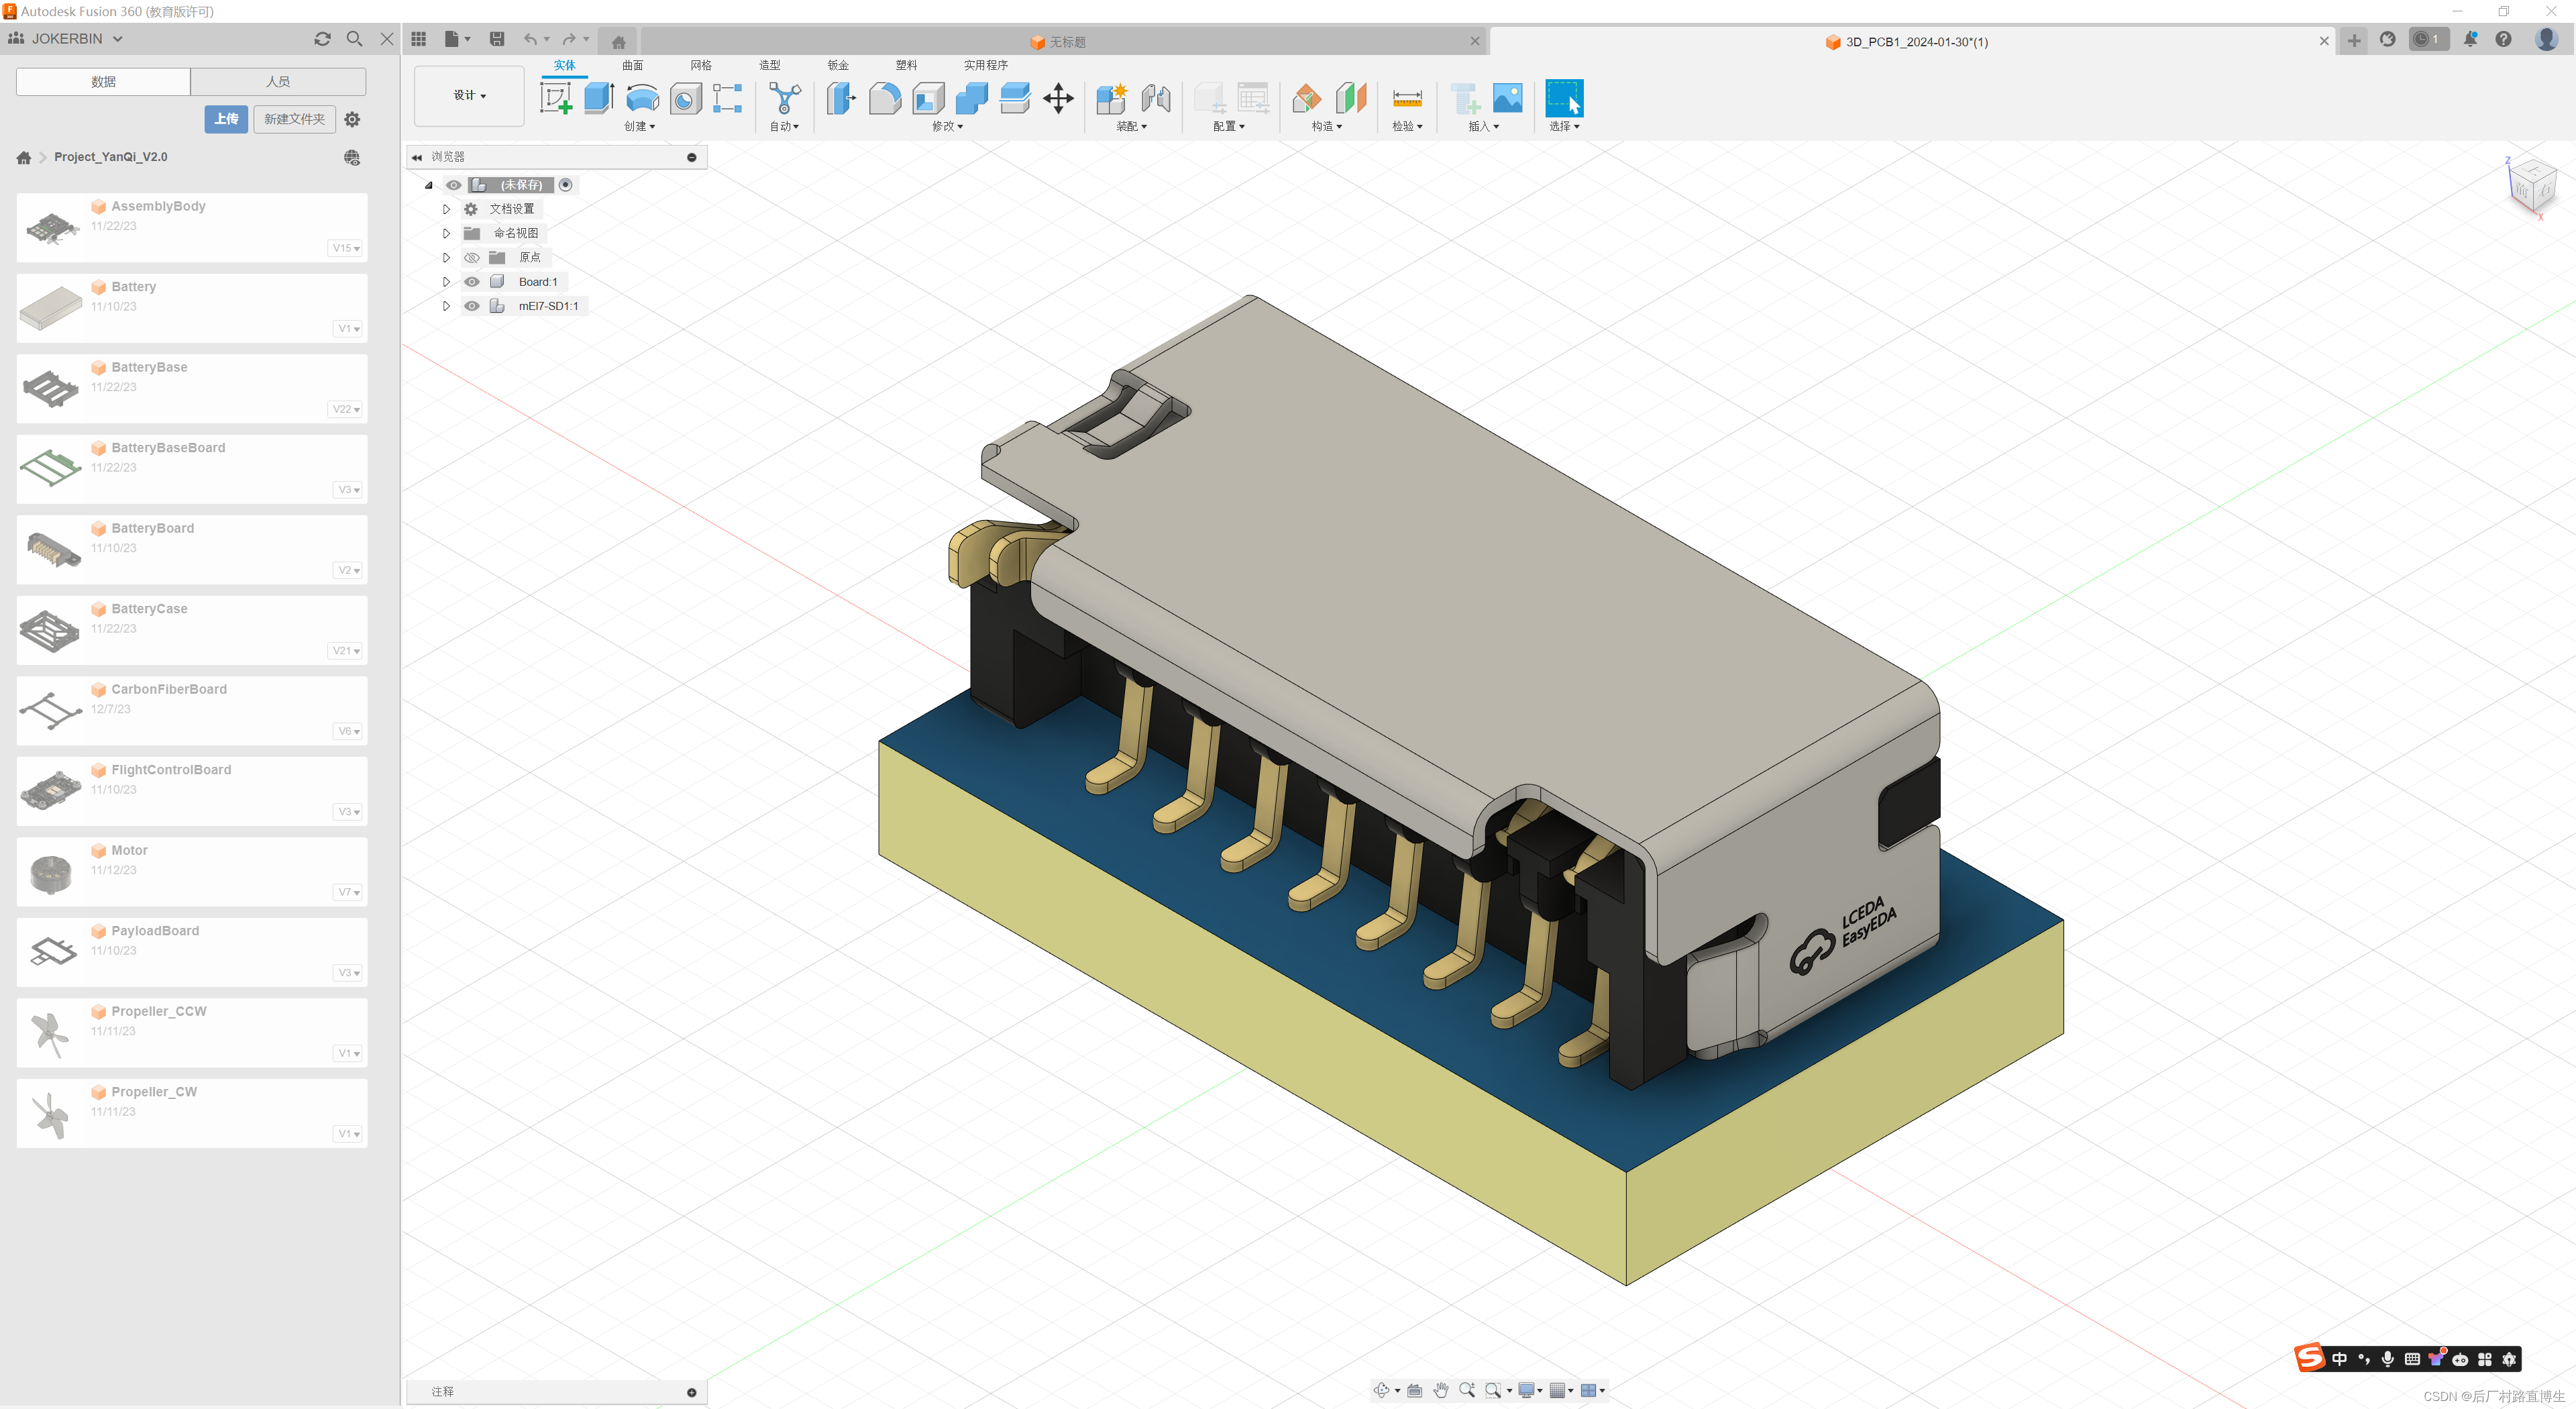The height and width of the screenshot is (1409, 2576).
Task: Open the Assemble menu dropdown
Action: pos(1131,127)
